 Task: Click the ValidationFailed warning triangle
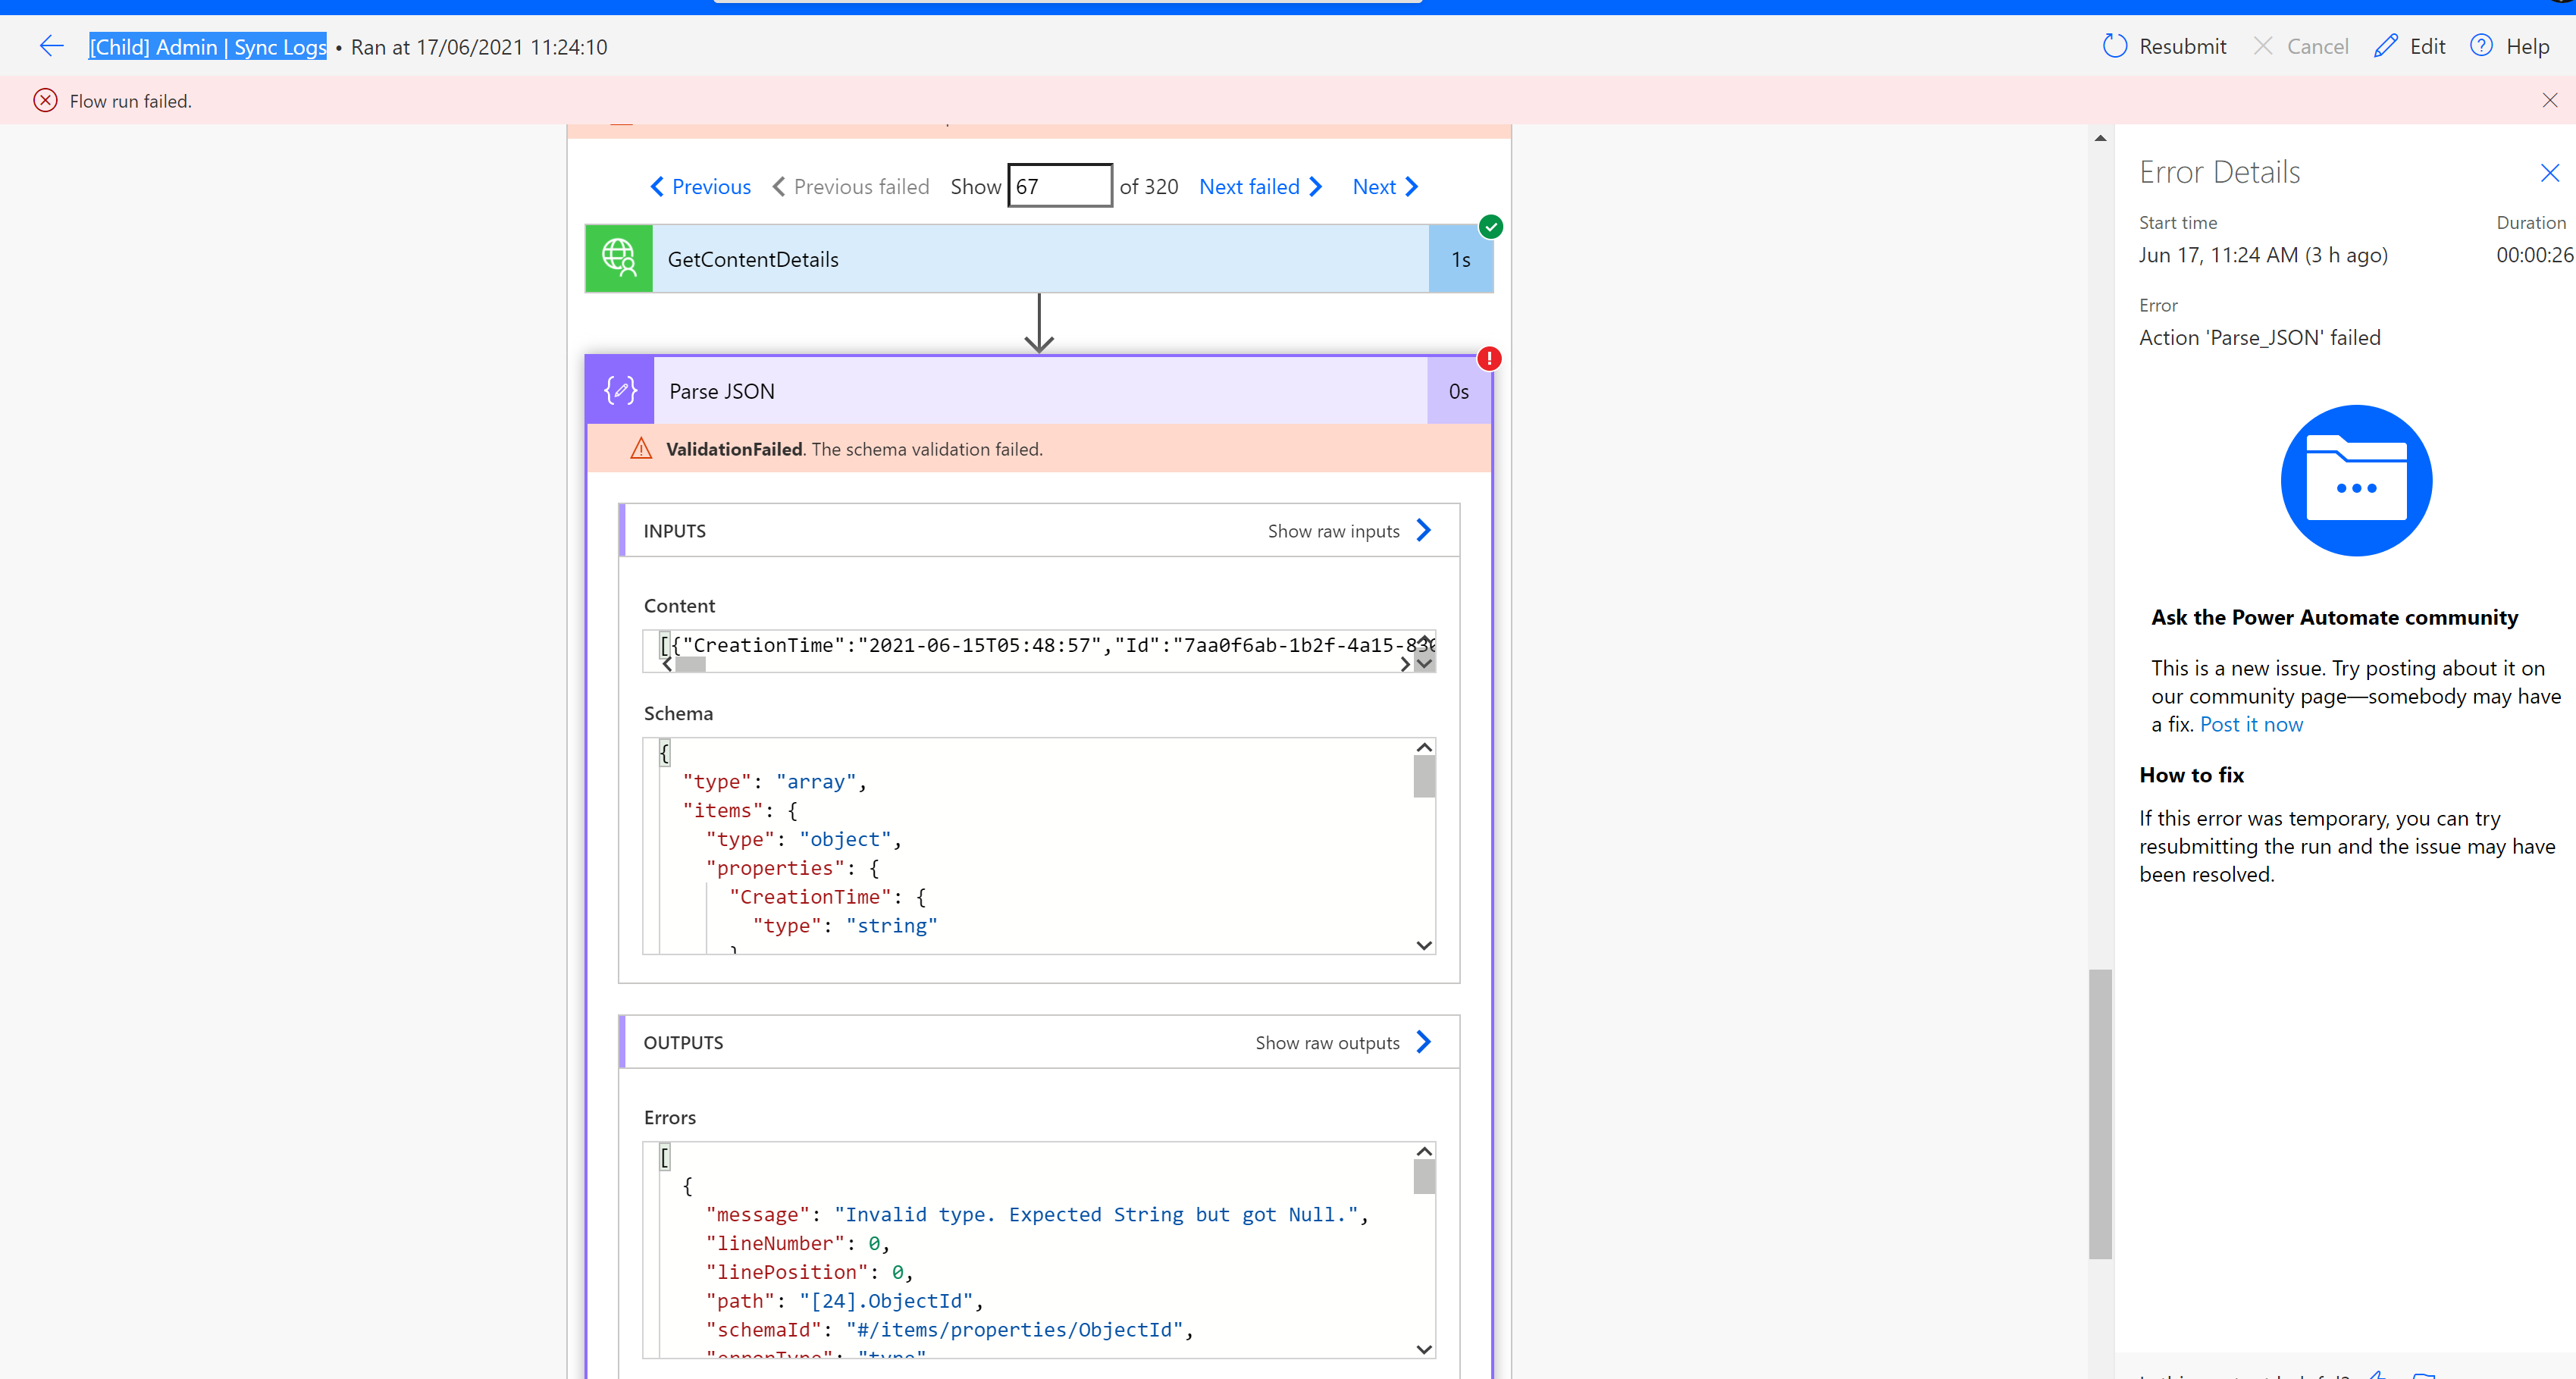point(641,448)
